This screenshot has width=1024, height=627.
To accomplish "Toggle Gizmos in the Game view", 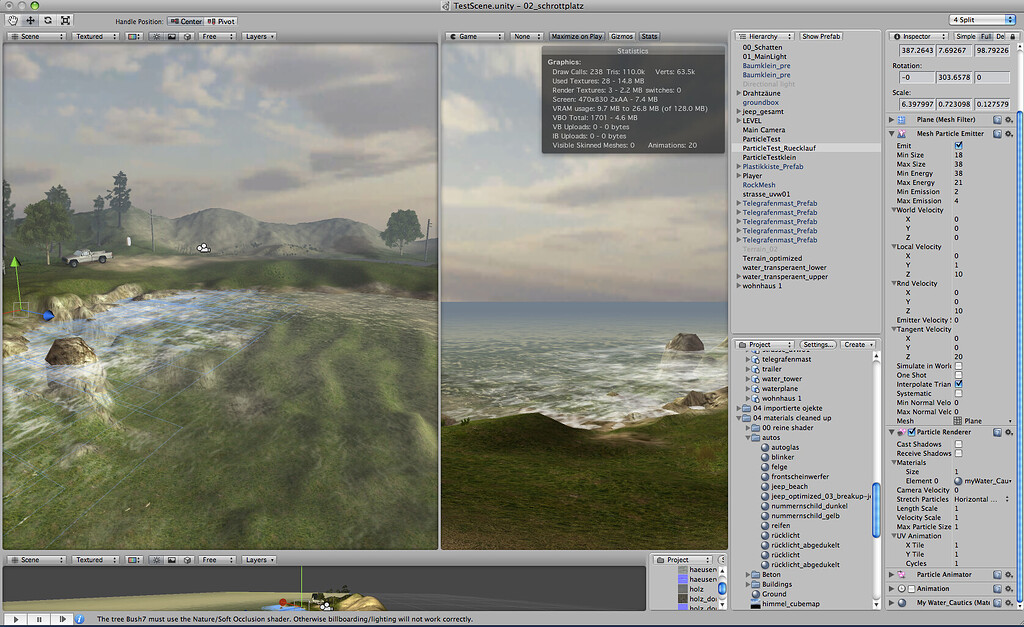I will click(621, 35).
